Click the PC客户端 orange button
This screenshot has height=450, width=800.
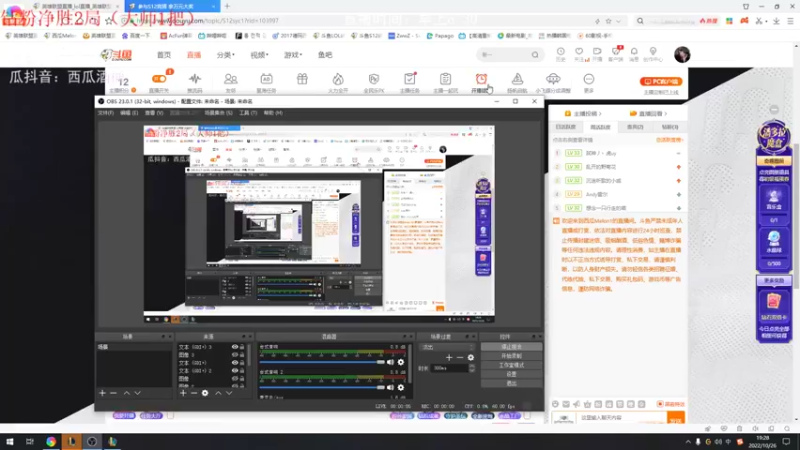(x=661, y=81)
